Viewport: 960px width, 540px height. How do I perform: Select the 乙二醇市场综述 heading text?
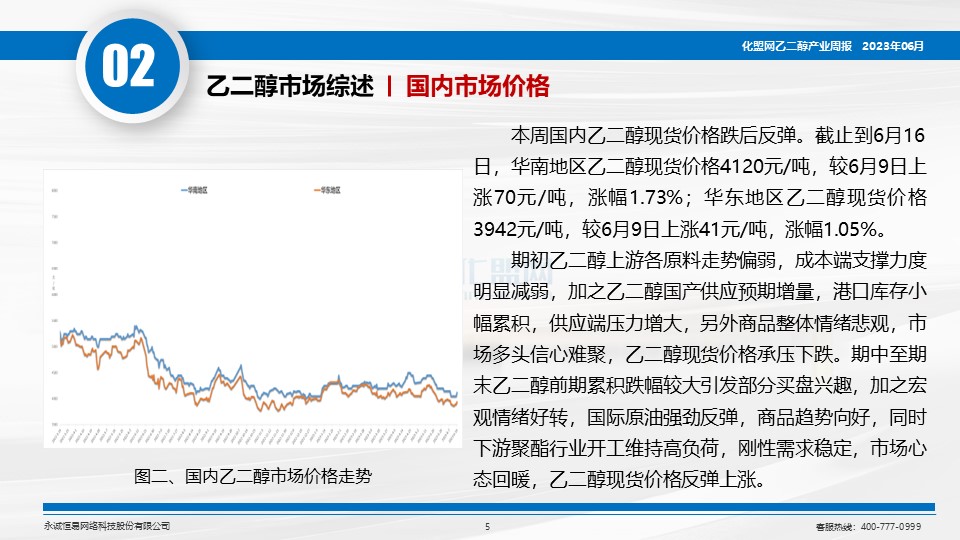[289, 87]
